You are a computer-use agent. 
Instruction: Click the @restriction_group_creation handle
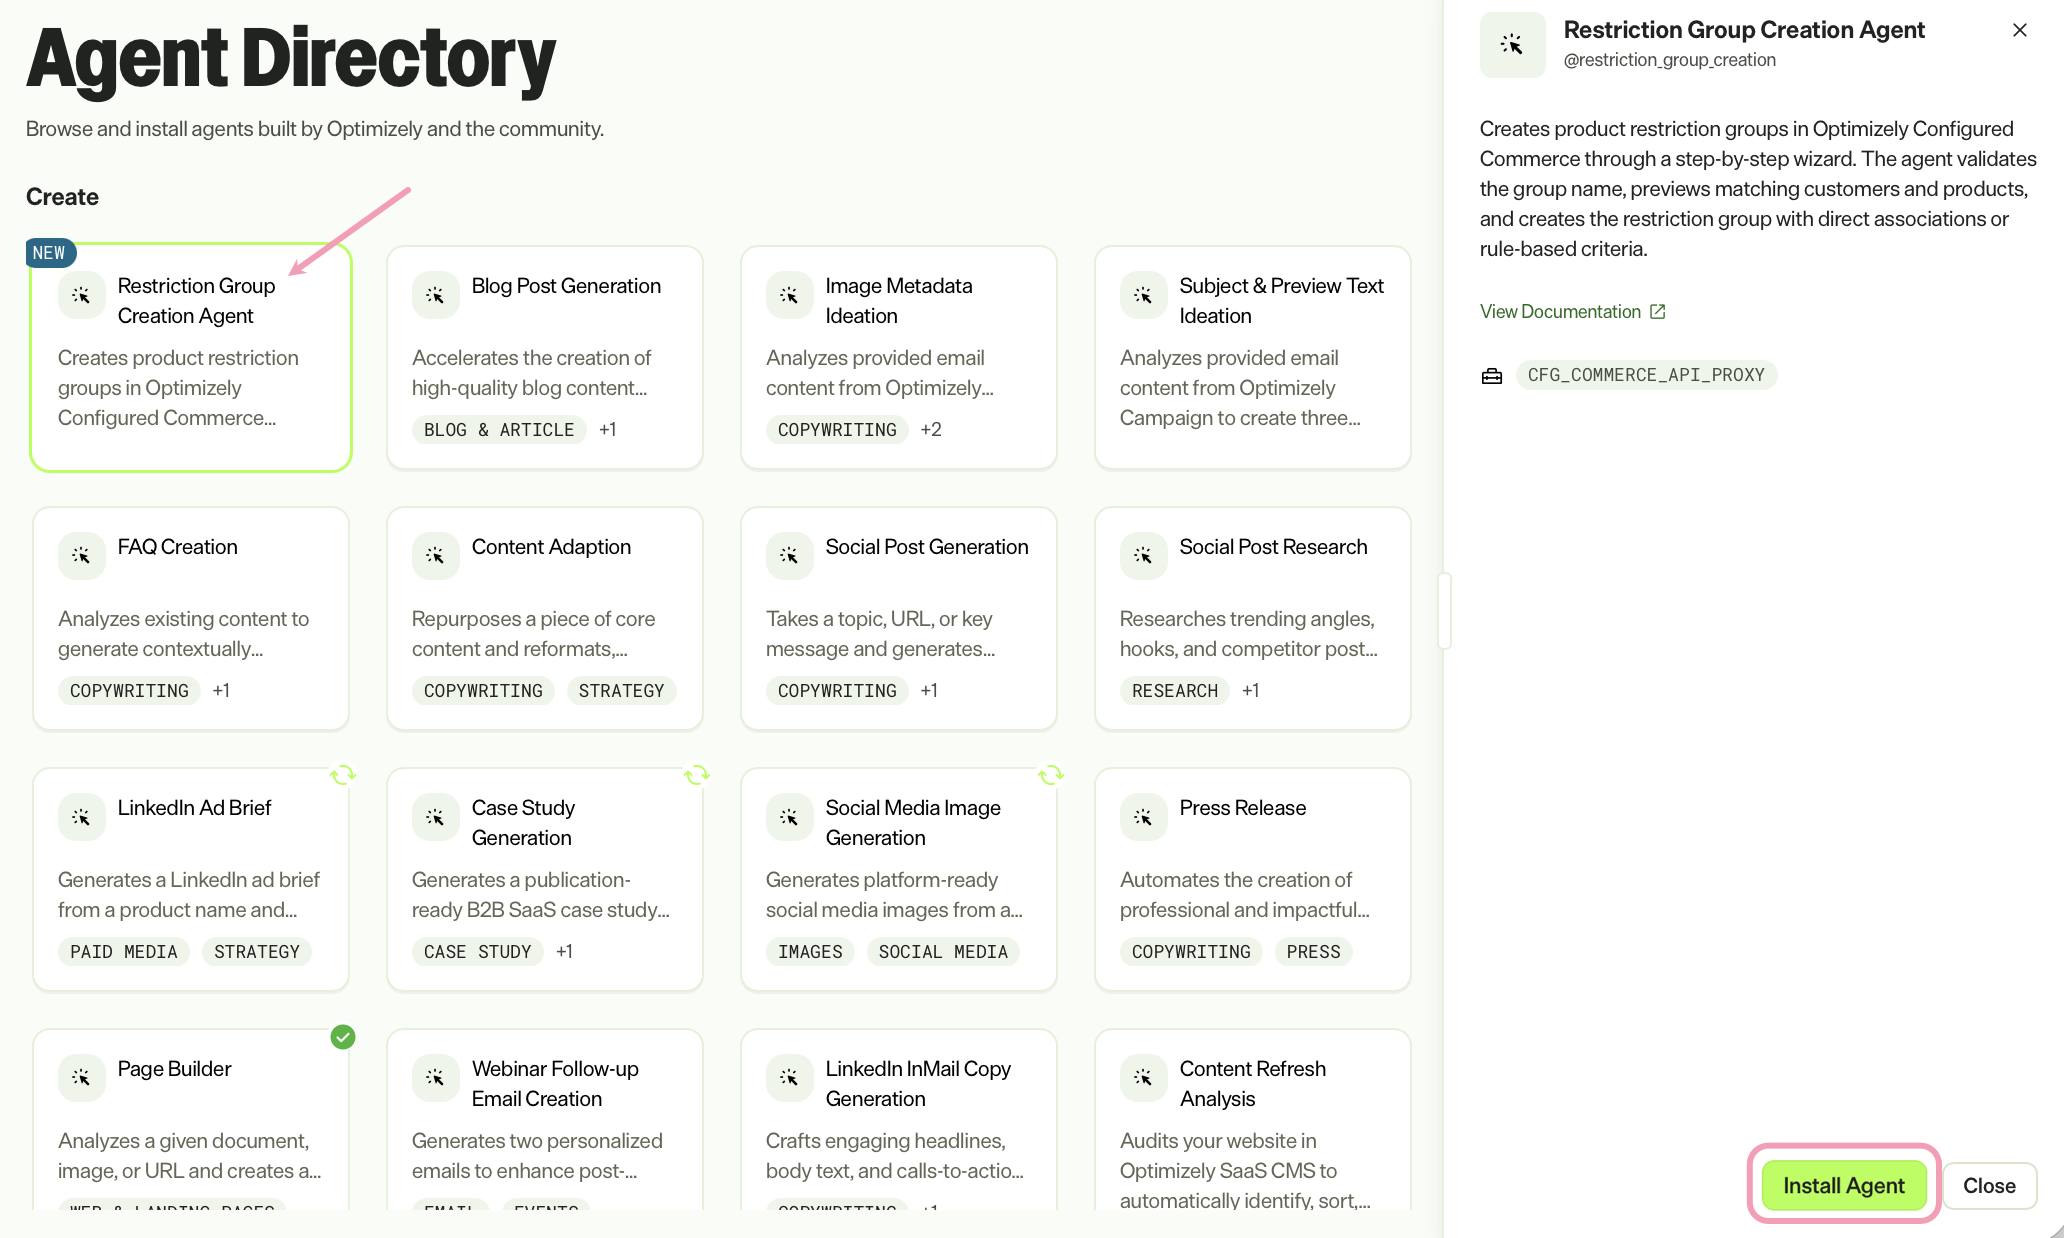pos(1670,60)
